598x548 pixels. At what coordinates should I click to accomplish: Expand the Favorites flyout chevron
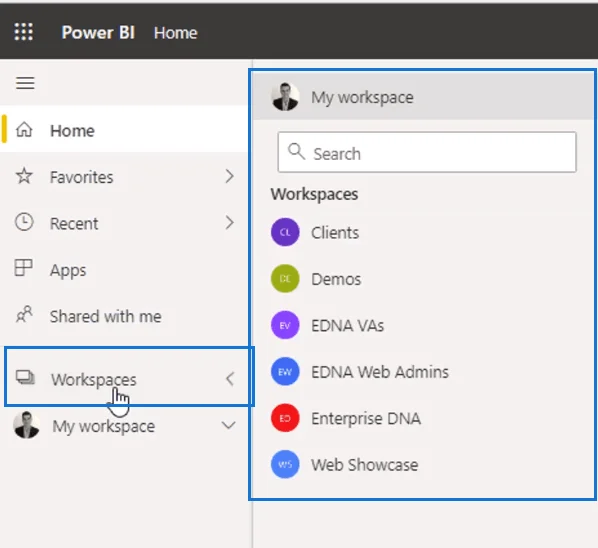point(229,177)
